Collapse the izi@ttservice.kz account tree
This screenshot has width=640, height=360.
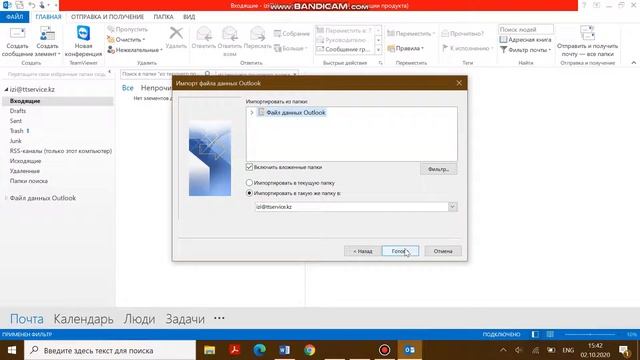click(x=6, y=89)
